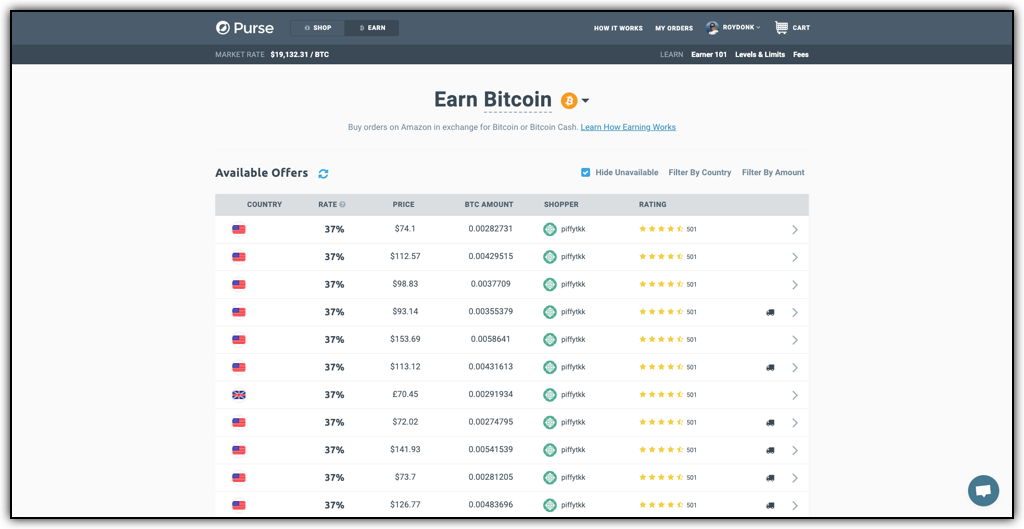Open the live chat bubble
Viewport: 1024px width, 529px height.
(984, 490)
